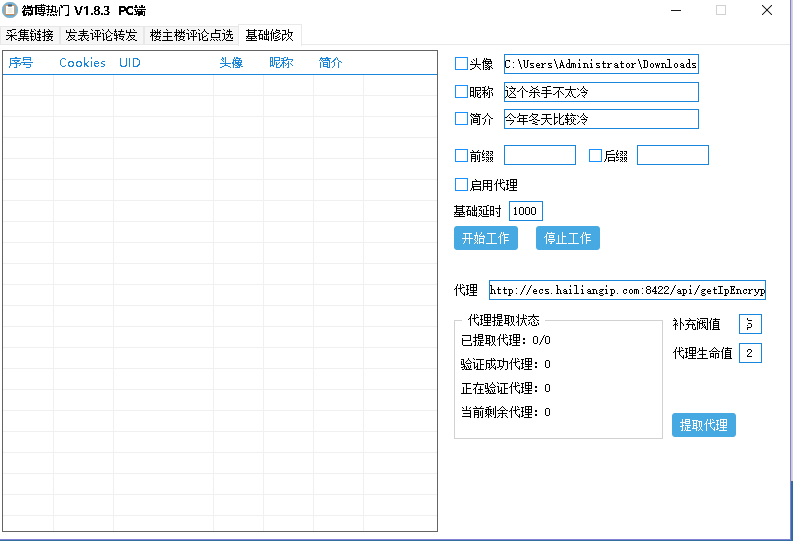The height and width of the screenshot is (541, 793).
Task: Click the UID column header
Action: 130,63
